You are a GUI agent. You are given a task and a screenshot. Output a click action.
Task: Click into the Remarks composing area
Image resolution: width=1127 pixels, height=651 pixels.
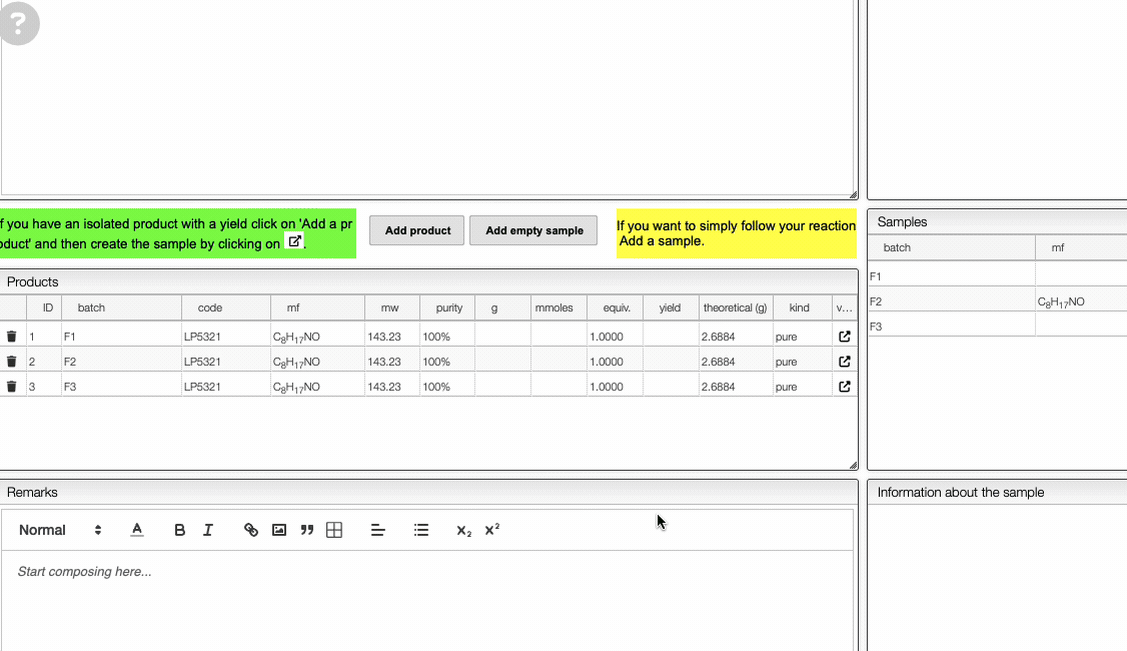427,600
